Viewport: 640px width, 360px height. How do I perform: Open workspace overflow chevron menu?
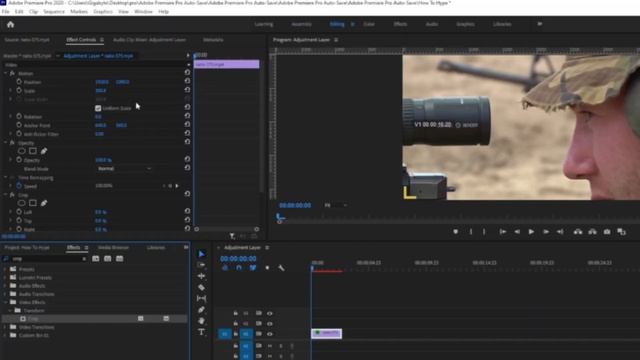coord(540,24)
